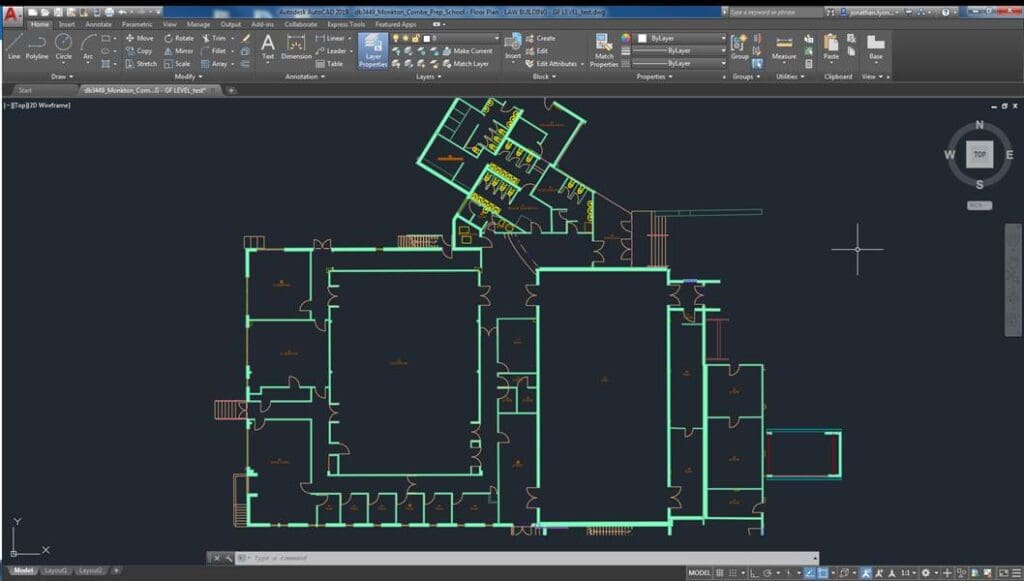Open the Layer Properties manager

tap(373, 50)
